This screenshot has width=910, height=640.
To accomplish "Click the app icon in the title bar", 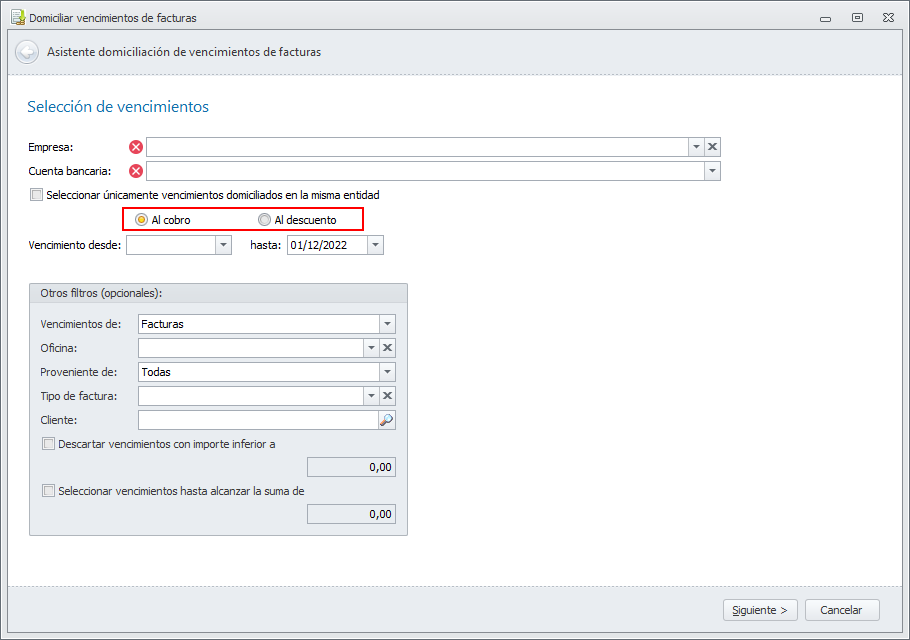I will (18, 17).
